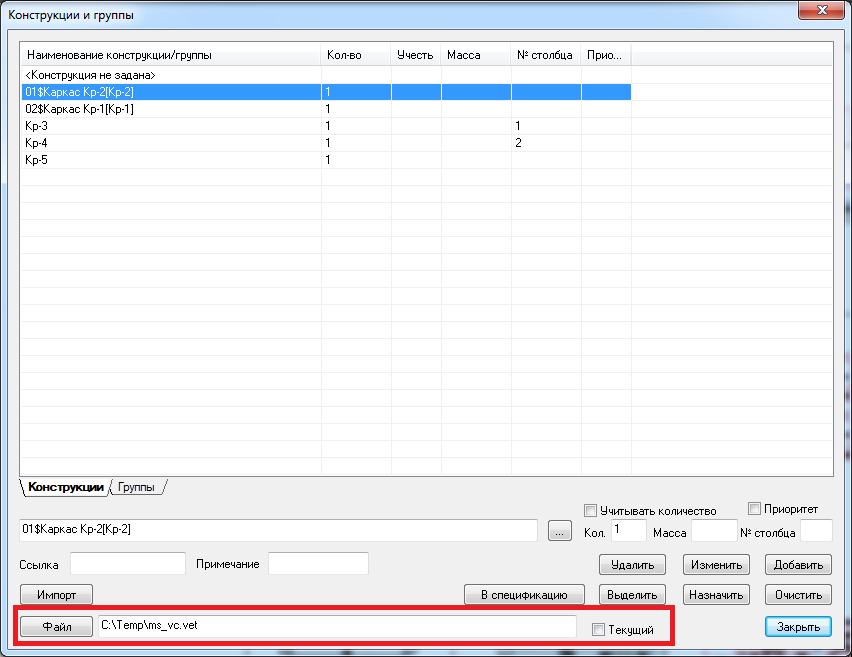Screen dimensions: 852x657
Task: Toggle the Приоритет checkbox
Action: tap(755, 508)
